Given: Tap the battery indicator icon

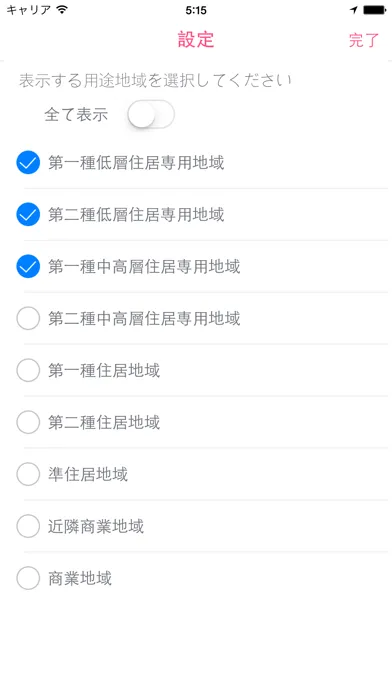Looking at the screenshot, I should click(374, 10).
